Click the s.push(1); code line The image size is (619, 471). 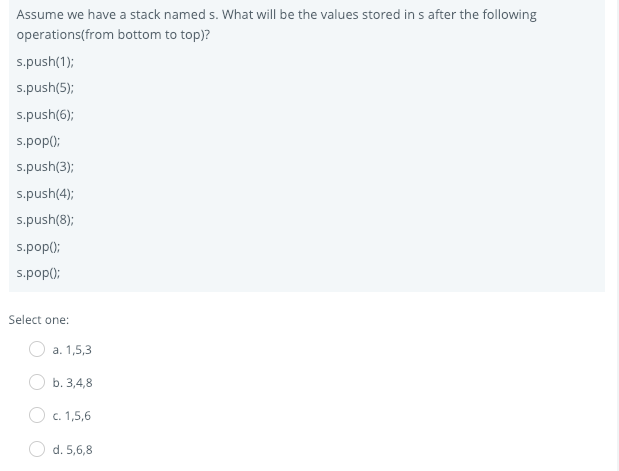click(x=45, y=62)
